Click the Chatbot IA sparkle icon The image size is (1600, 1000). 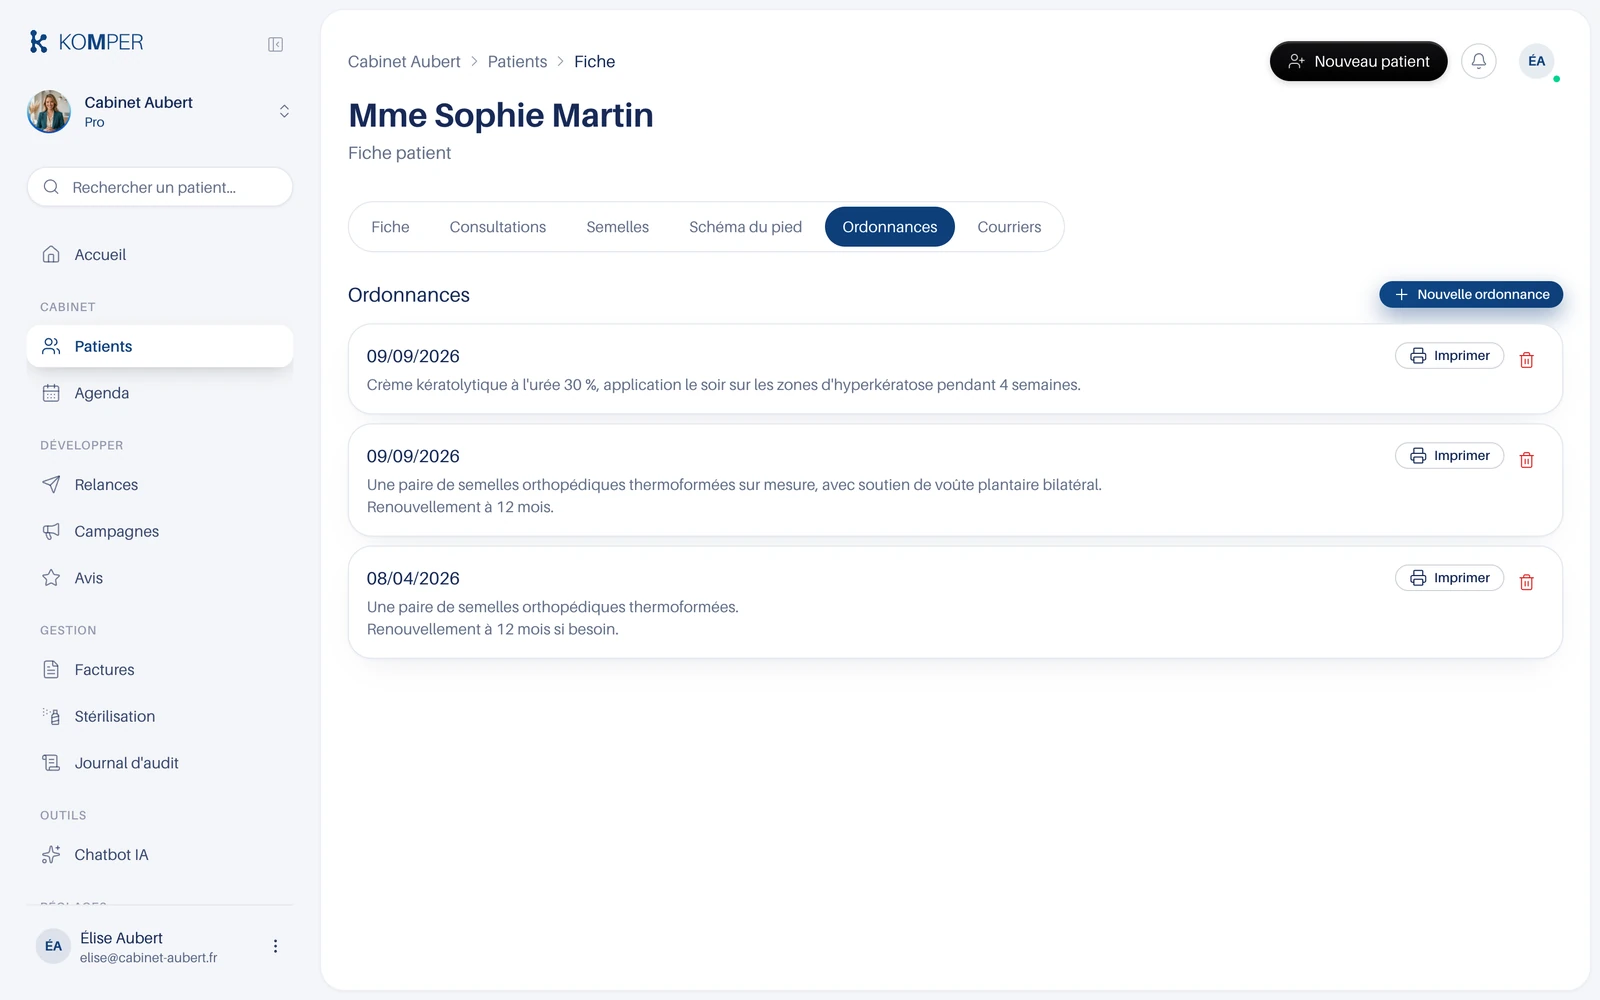(x=51, y=855)
